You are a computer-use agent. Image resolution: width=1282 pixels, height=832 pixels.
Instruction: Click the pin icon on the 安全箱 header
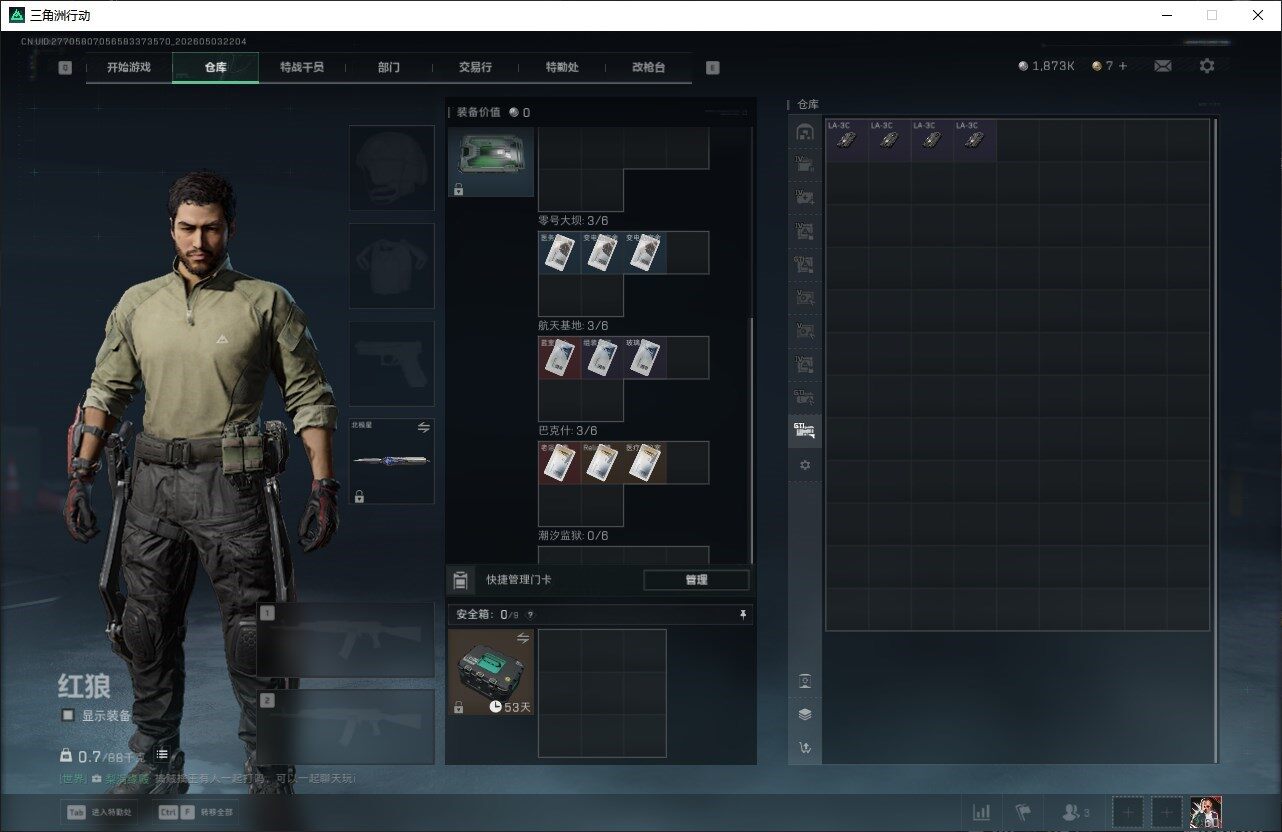pyautogui.click(x=743, y=614)
